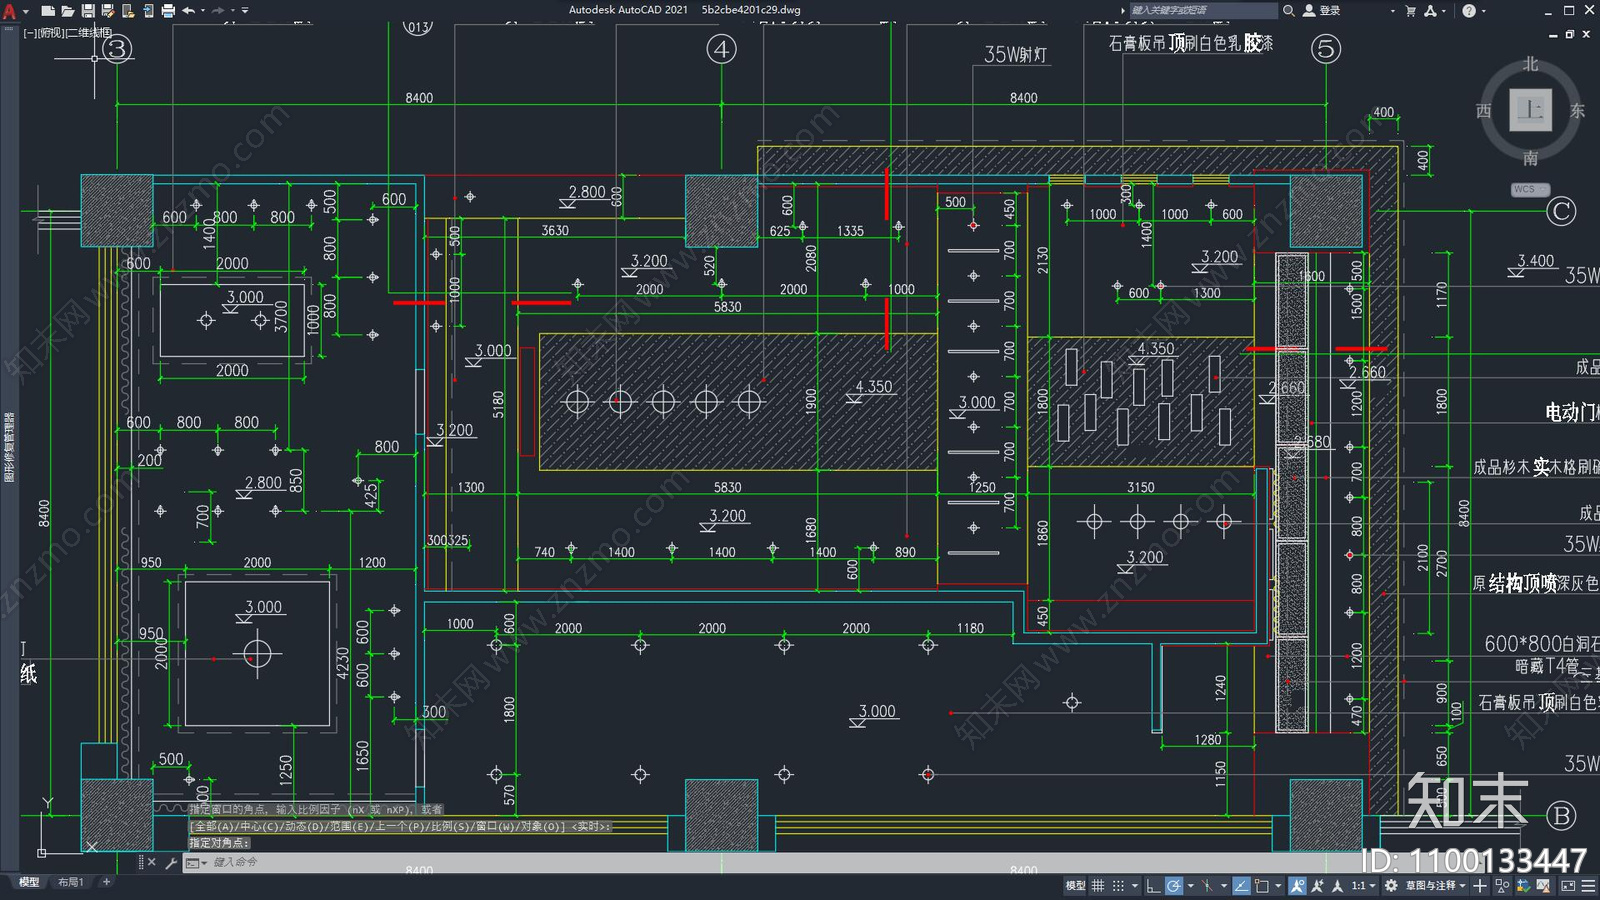Toggle clean screen icon in status bar
Viewport: 1600px width, 900px height.
point(1568,886)
